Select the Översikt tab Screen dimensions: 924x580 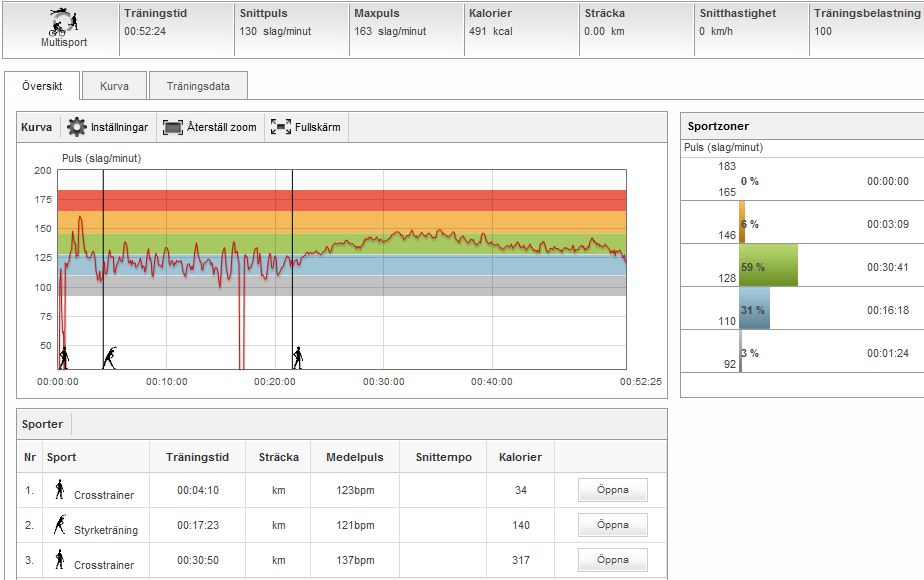point(42,86)
